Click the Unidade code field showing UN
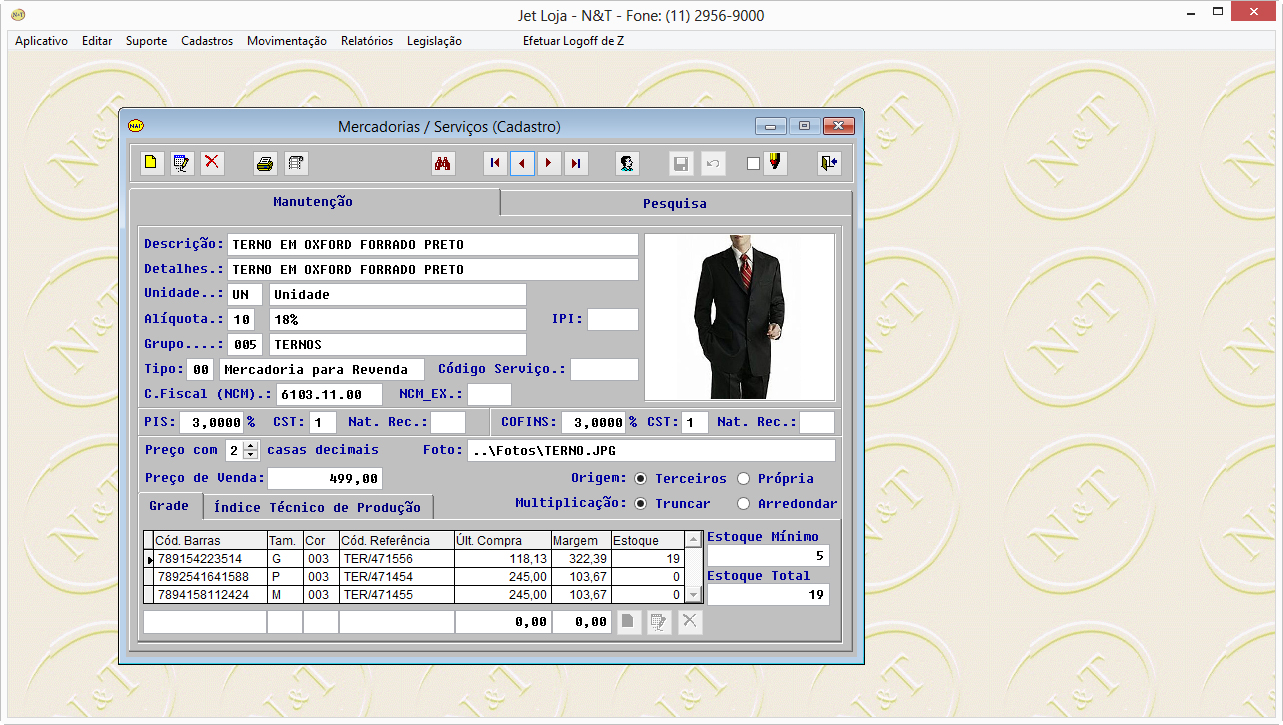This screenshot has height=725, width=1283. (x=245, y=295)
